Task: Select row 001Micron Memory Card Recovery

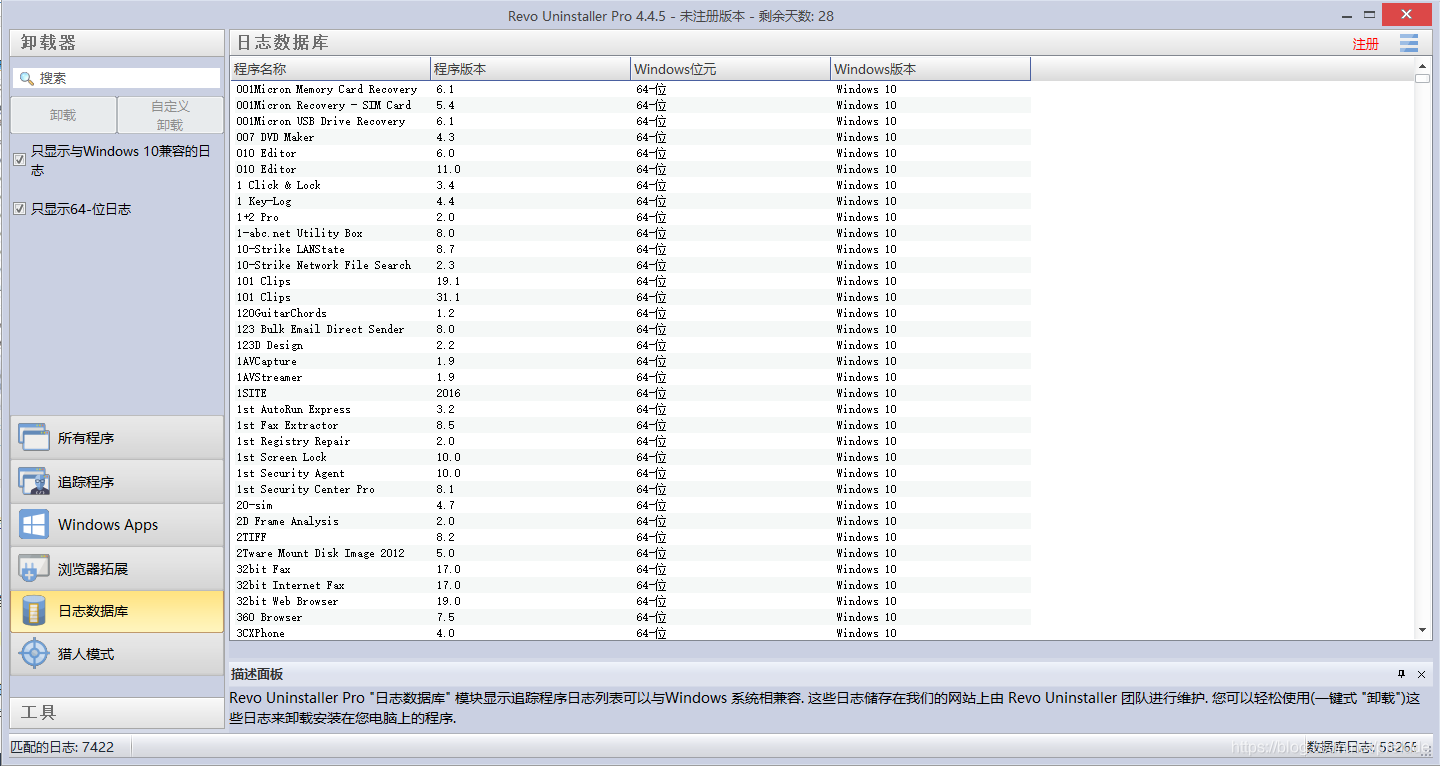Action: 630,89
